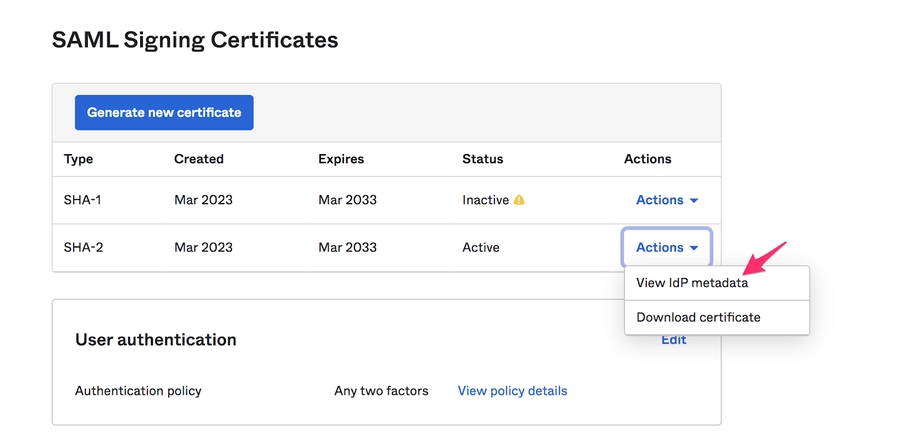Click the Generate new certificate button
The height and width of the screenshot is (432, 900).
tap(164, 113)
